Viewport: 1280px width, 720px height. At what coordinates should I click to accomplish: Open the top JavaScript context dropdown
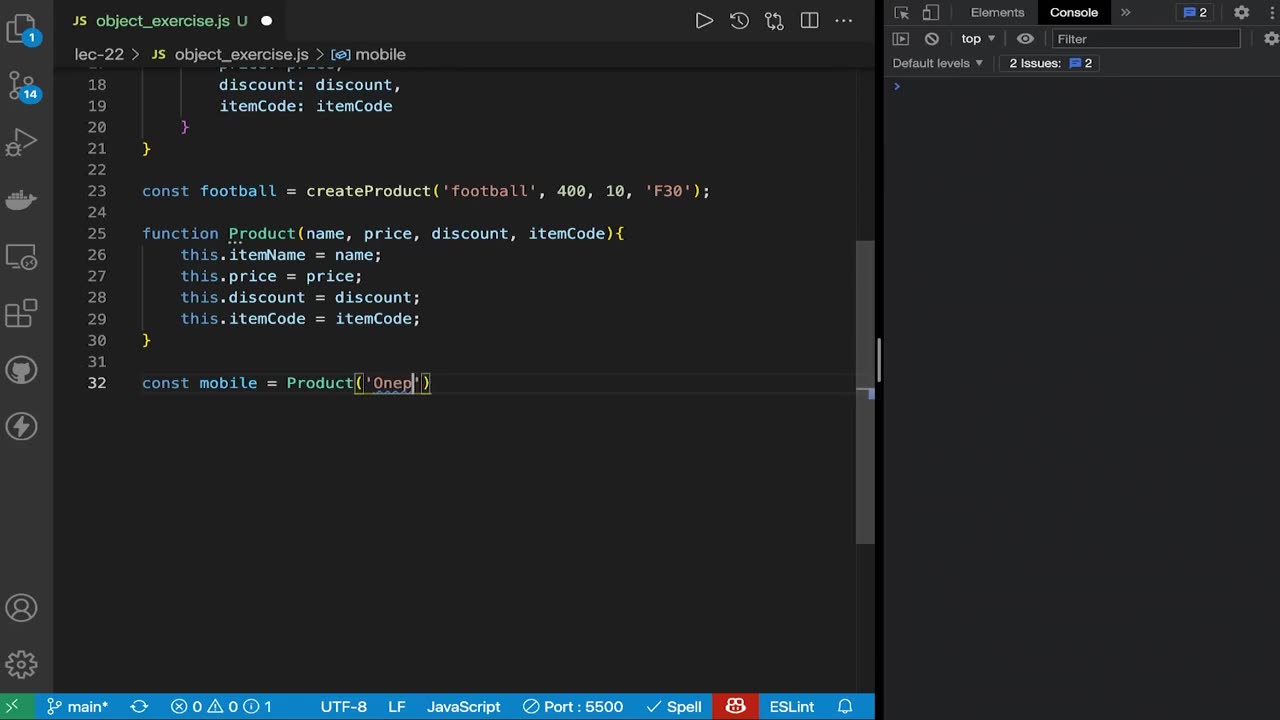(x=978, y=39)
